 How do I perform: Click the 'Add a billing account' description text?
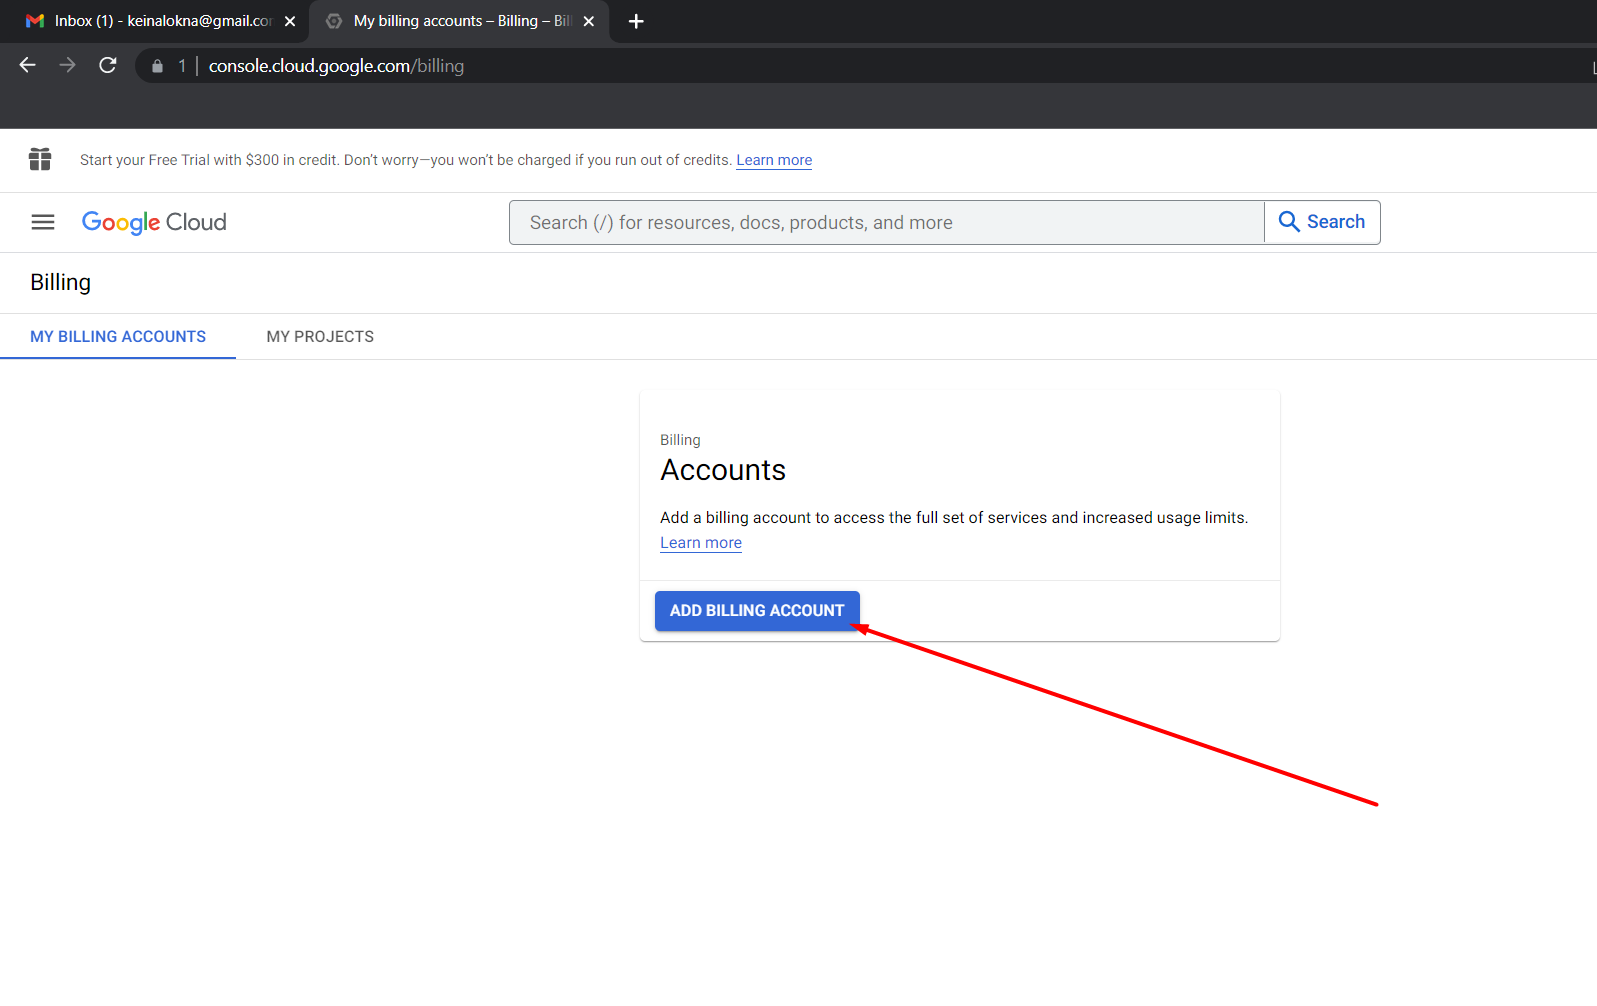pos(954,518)
